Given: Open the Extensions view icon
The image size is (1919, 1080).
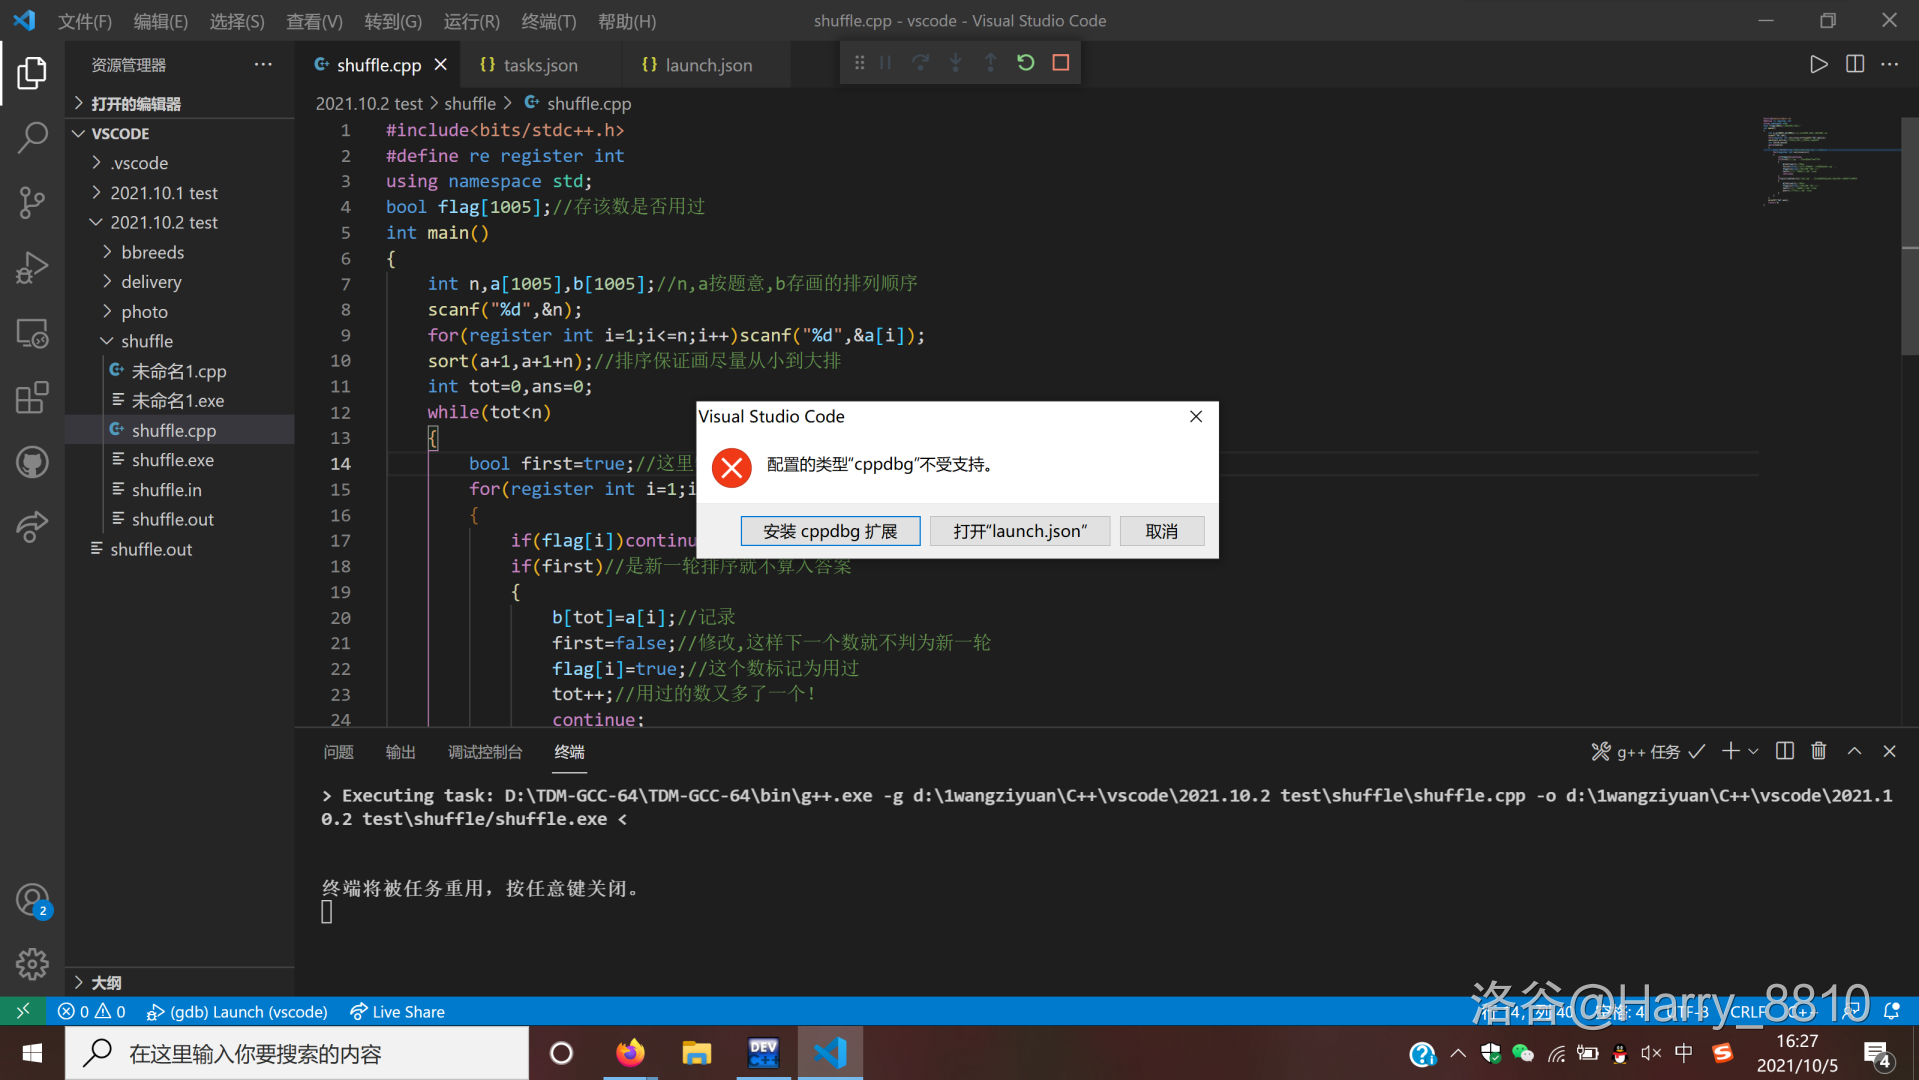Looking at the screenshot, I should (x=32, y=397).
